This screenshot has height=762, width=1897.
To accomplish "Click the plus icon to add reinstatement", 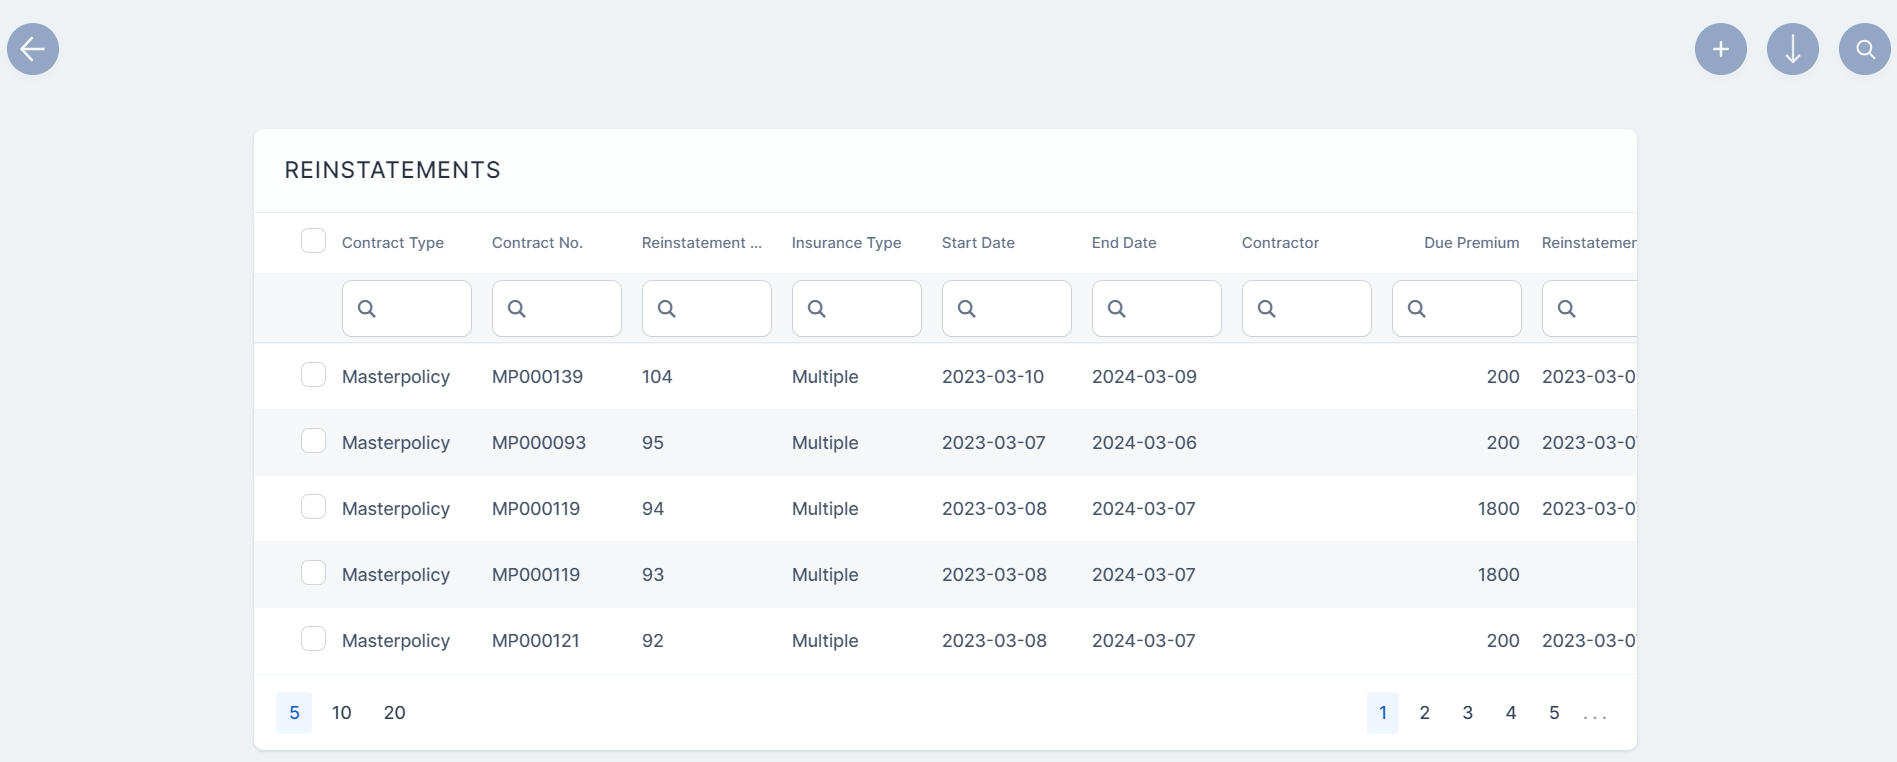I will [1720, 49].
